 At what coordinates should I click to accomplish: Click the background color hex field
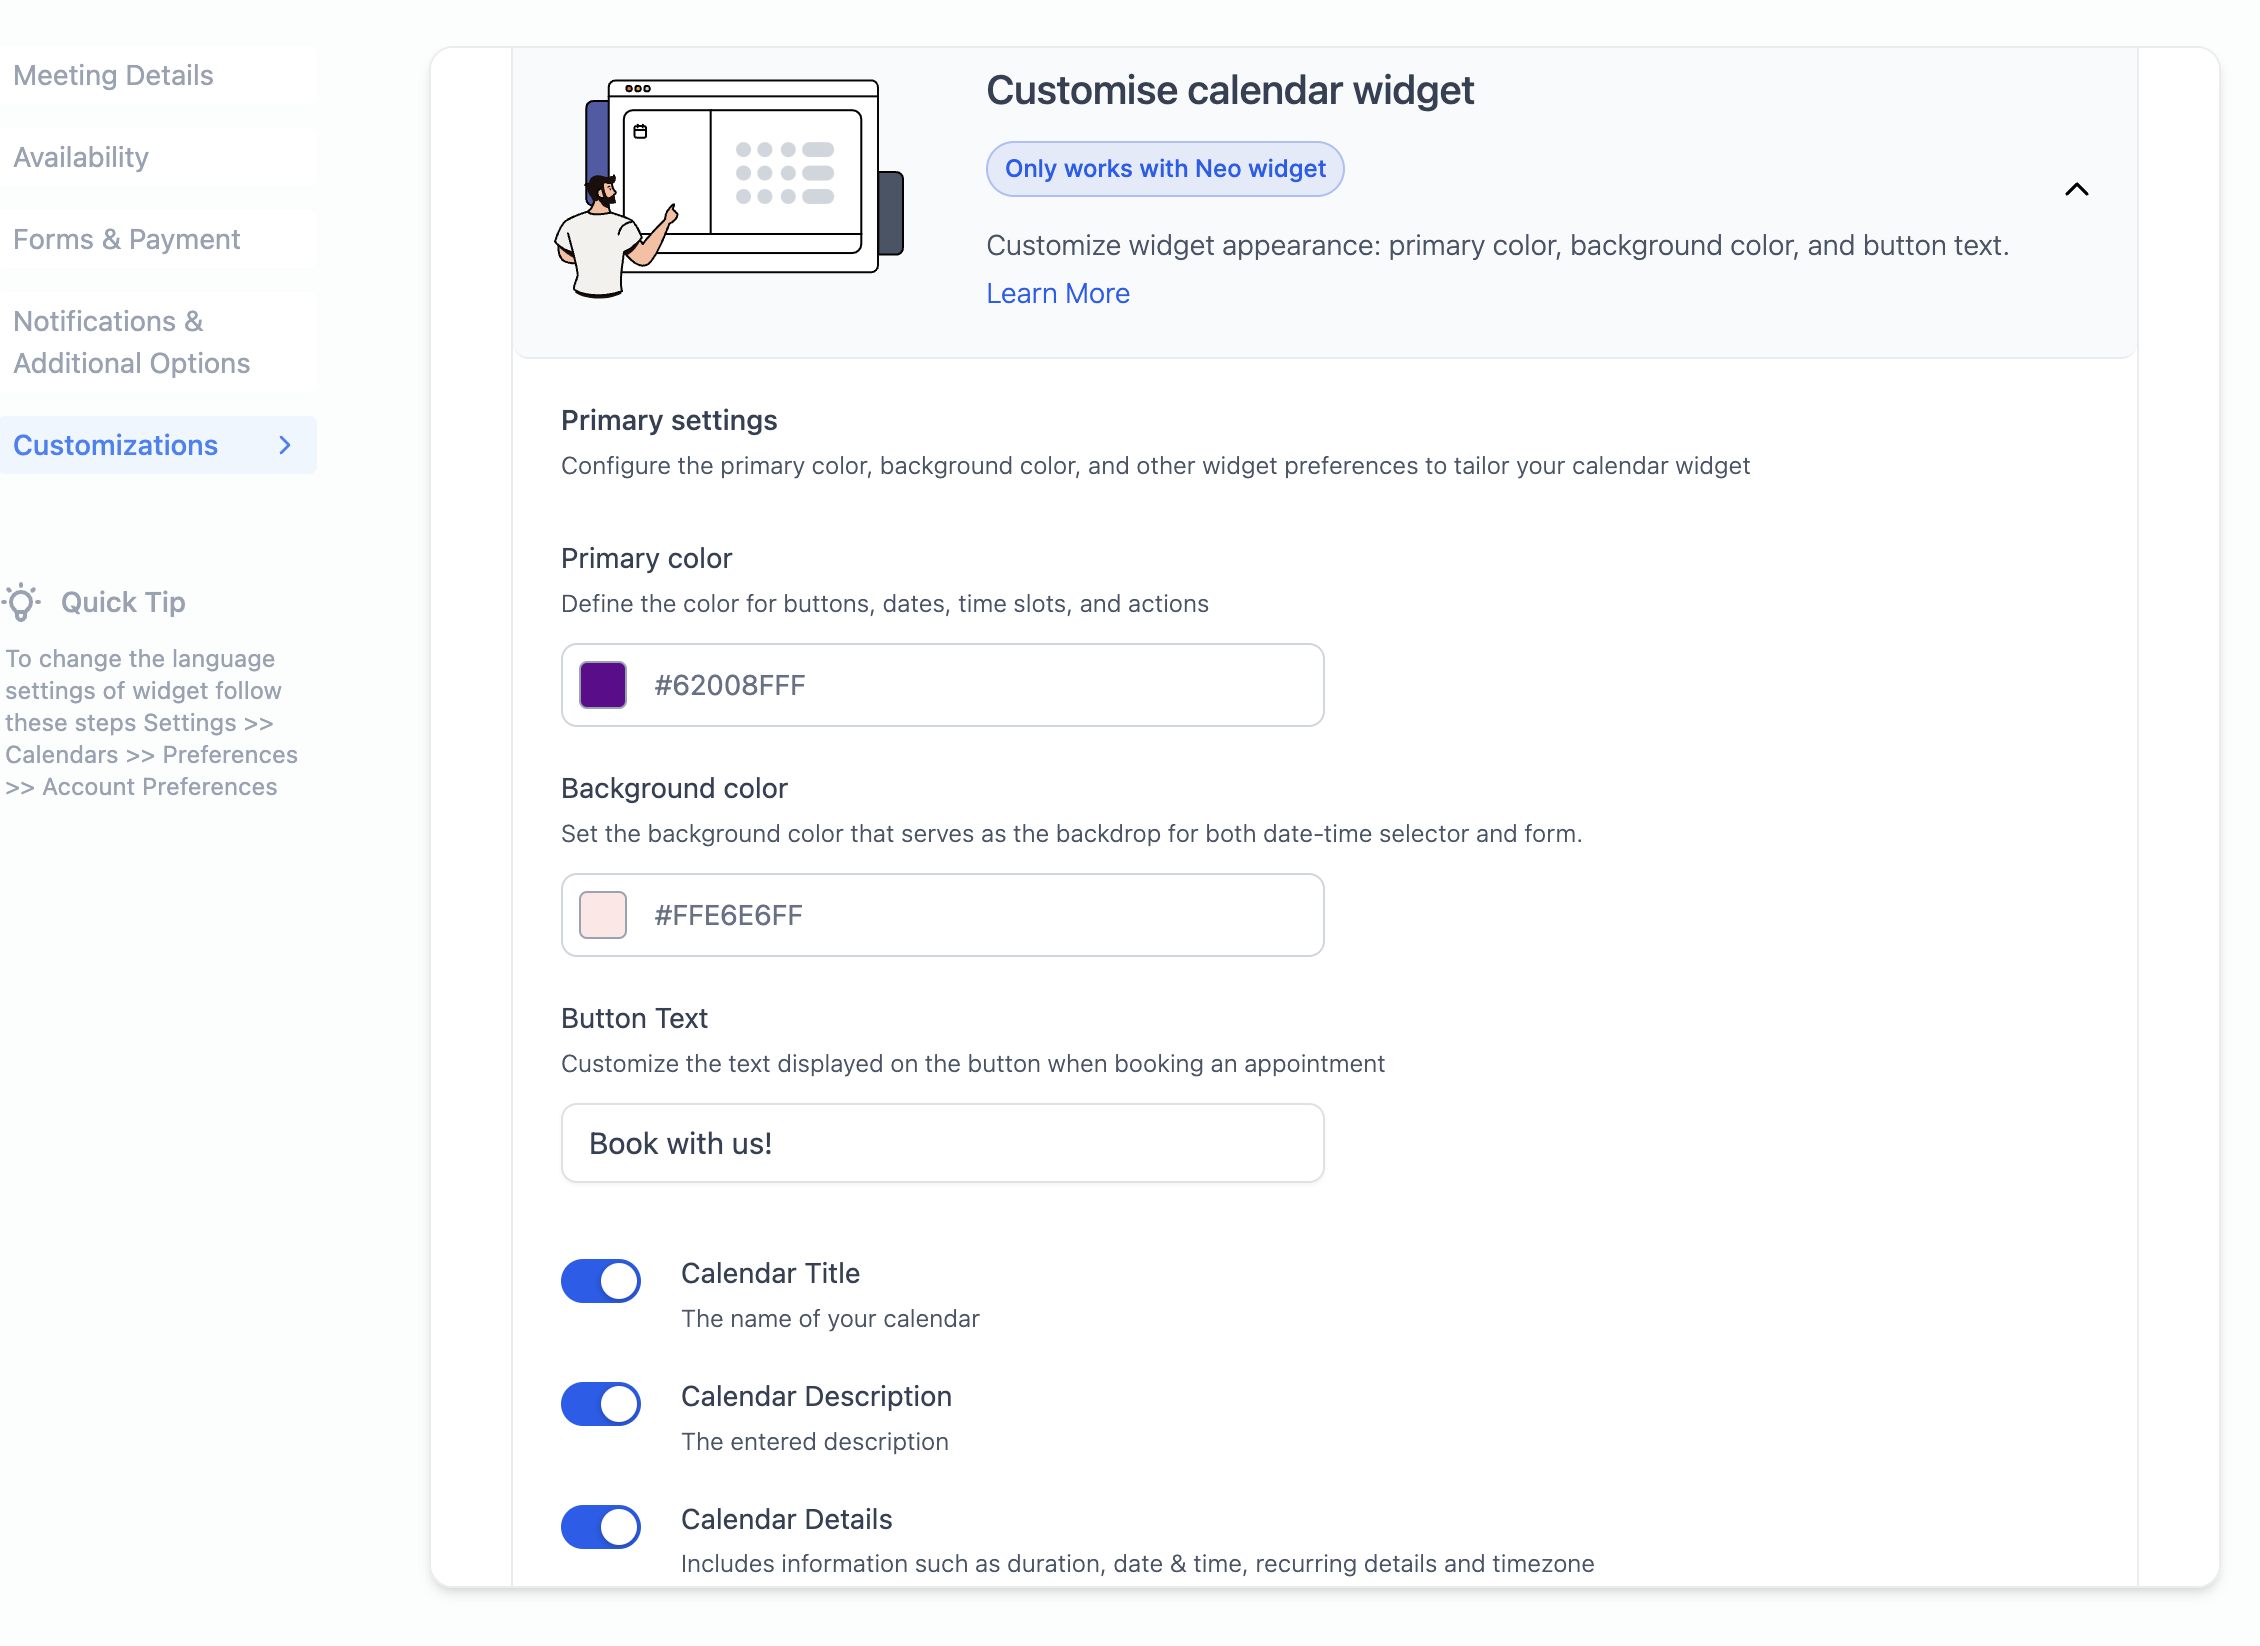(943, 915)
